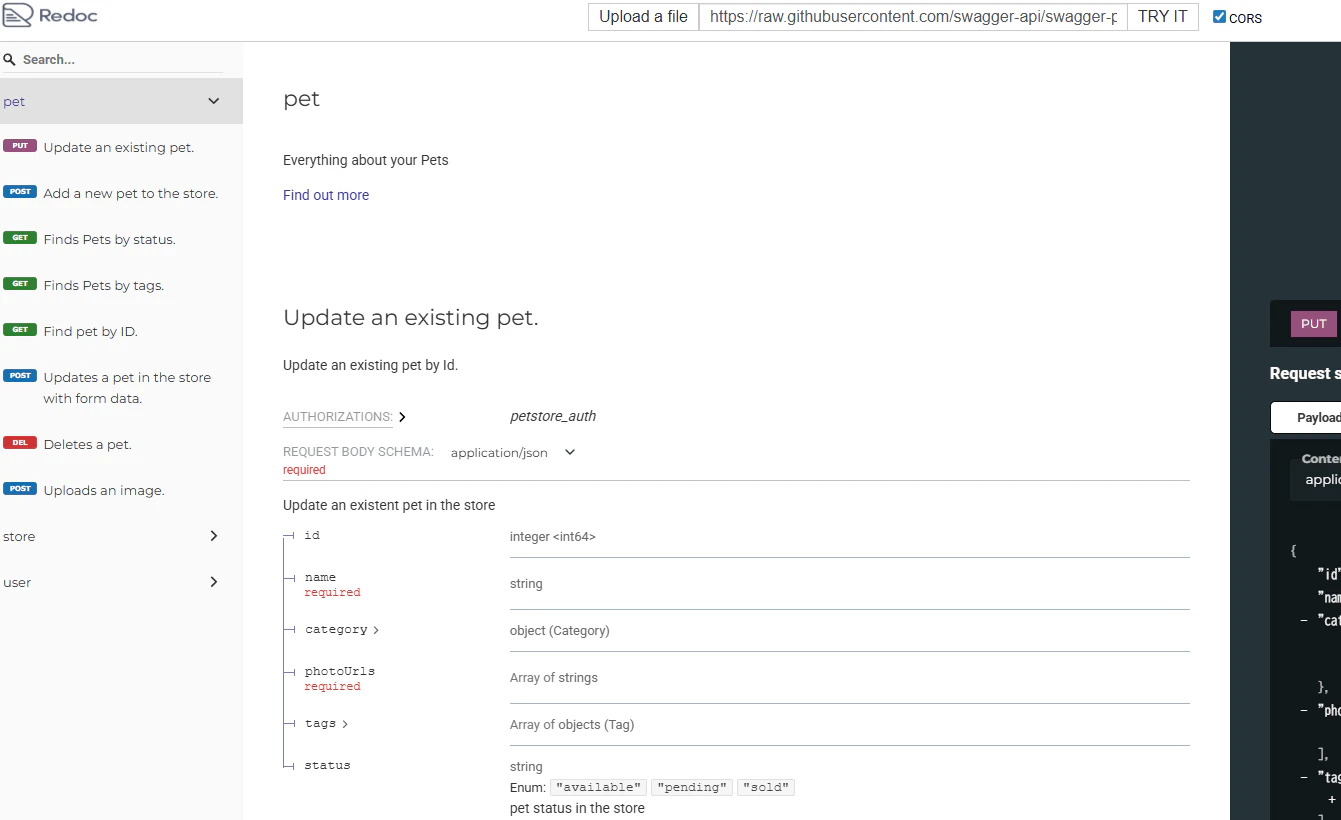
Task: Click the Array of objects (Tag) text
Action: tap(572, 725)
